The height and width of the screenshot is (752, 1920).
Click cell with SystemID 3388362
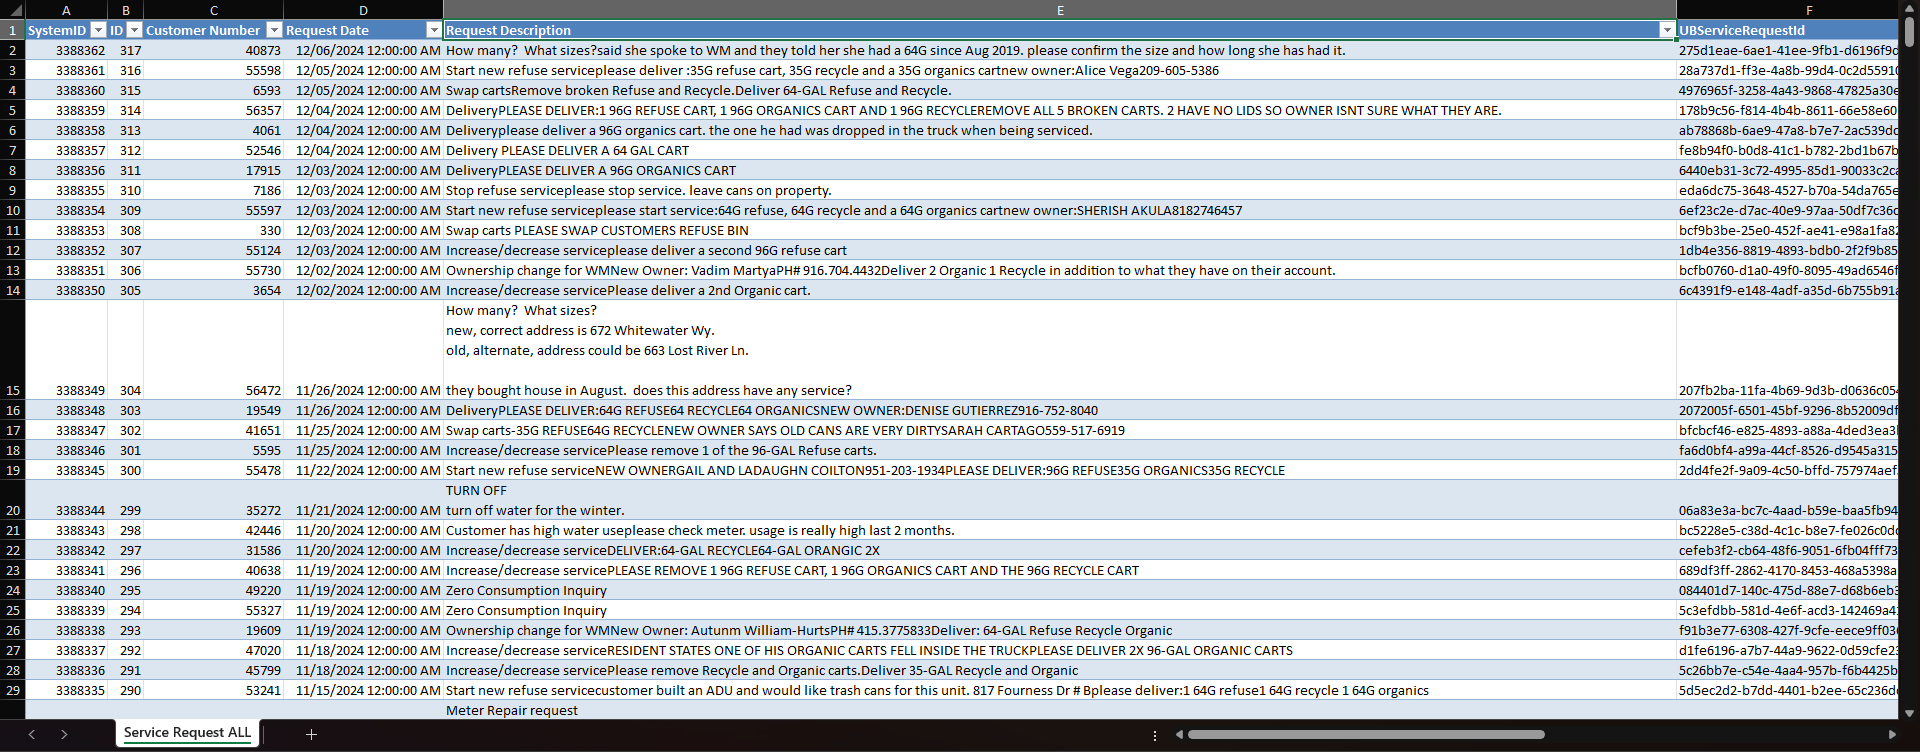tap(66, 50)
